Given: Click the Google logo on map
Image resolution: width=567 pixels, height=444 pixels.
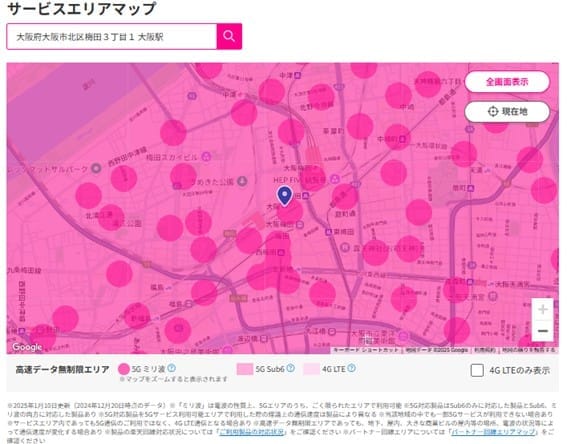Looking at the screenshot, I should point(27,347).
